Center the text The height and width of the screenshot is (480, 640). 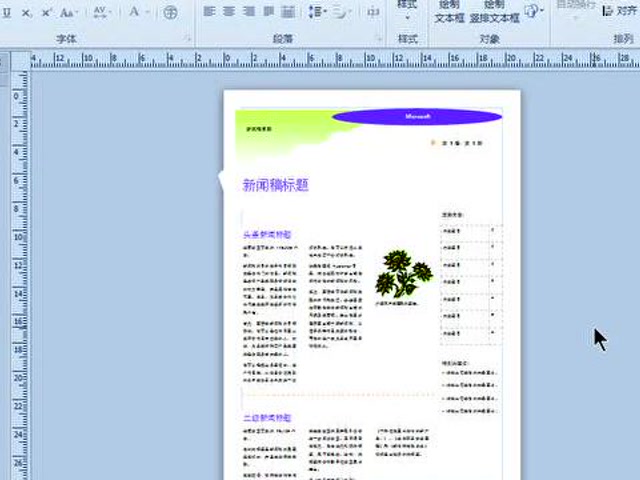point(229,12)
